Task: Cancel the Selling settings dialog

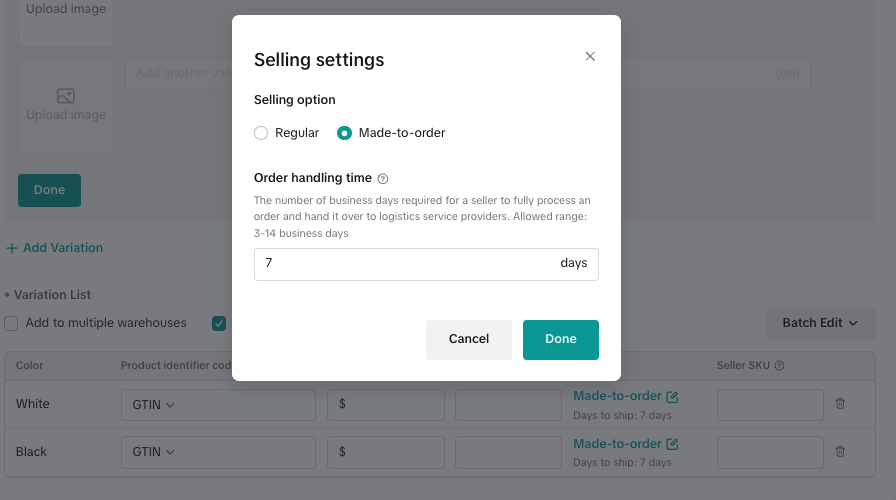Action: 468,339
